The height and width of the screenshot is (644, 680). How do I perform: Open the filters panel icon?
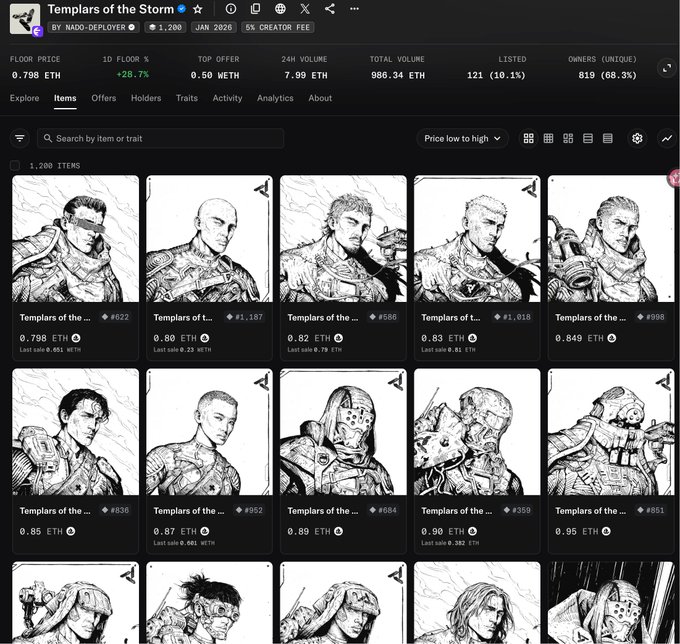(20, 138)
